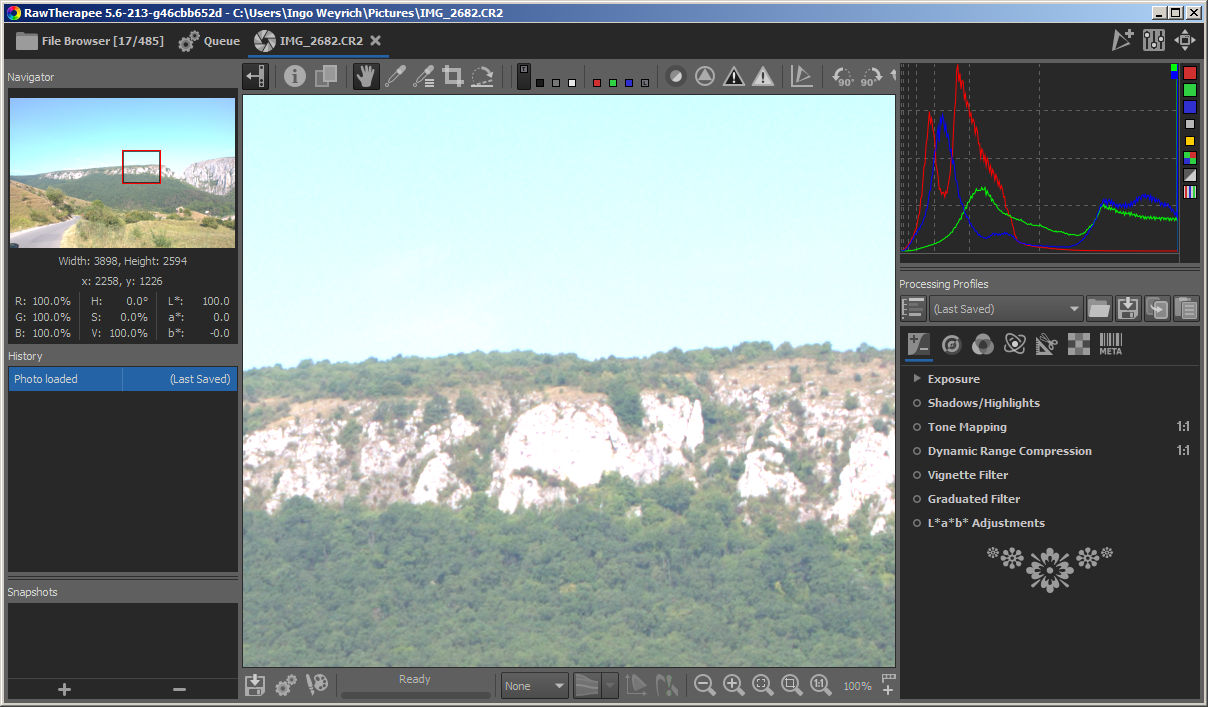Copy processing profile to clipboard
1208x707 pixels.
point(1157,309)
